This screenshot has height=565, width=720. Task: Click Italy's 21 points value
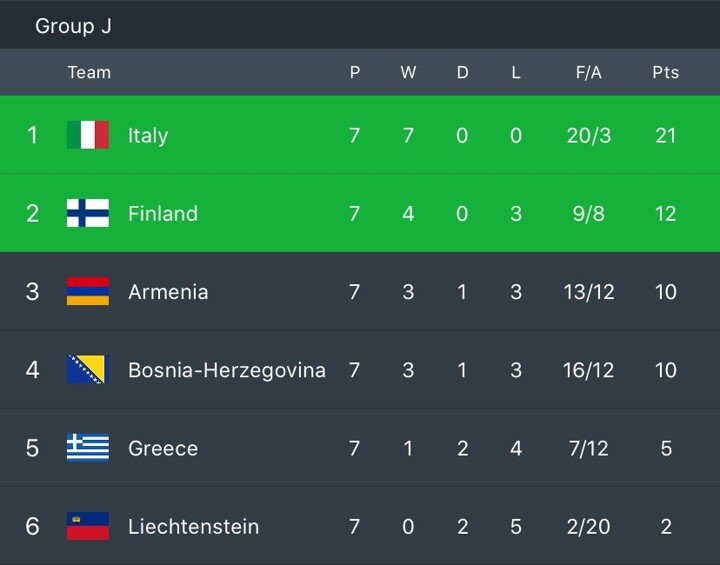point(666,135)
